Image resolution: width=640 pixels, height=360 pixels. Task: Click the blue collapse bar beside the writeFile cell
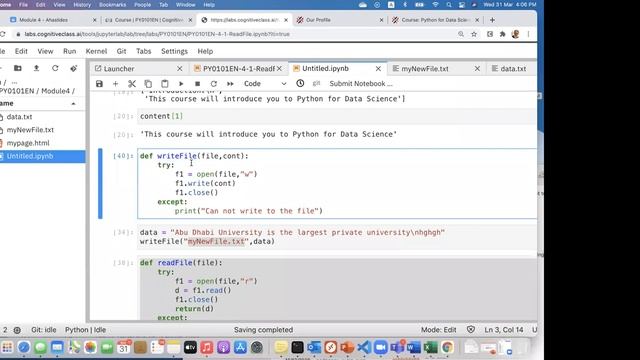click(100, 183)
